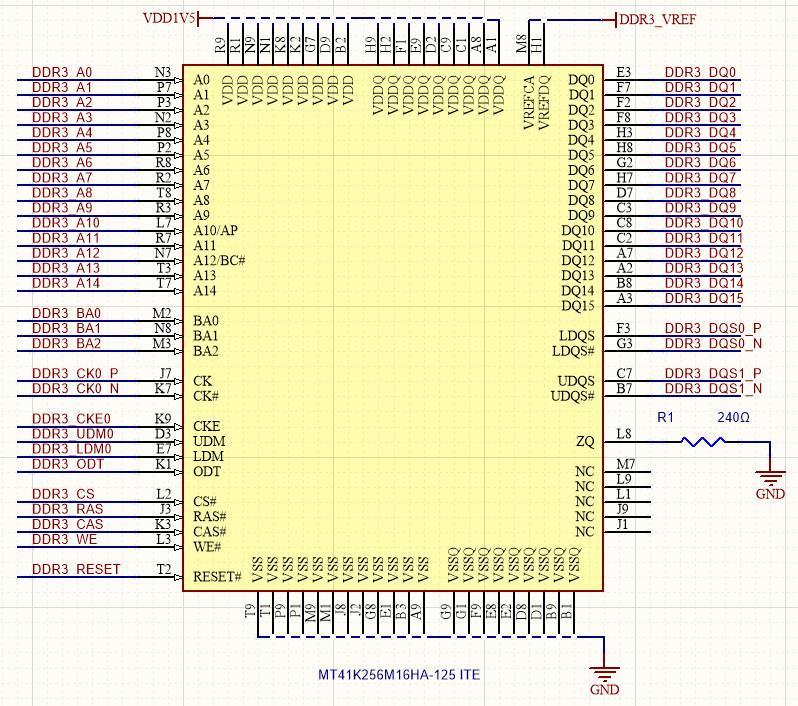Select NC pin number M7
Screen dimensions: 798x706
coord(625,464)
